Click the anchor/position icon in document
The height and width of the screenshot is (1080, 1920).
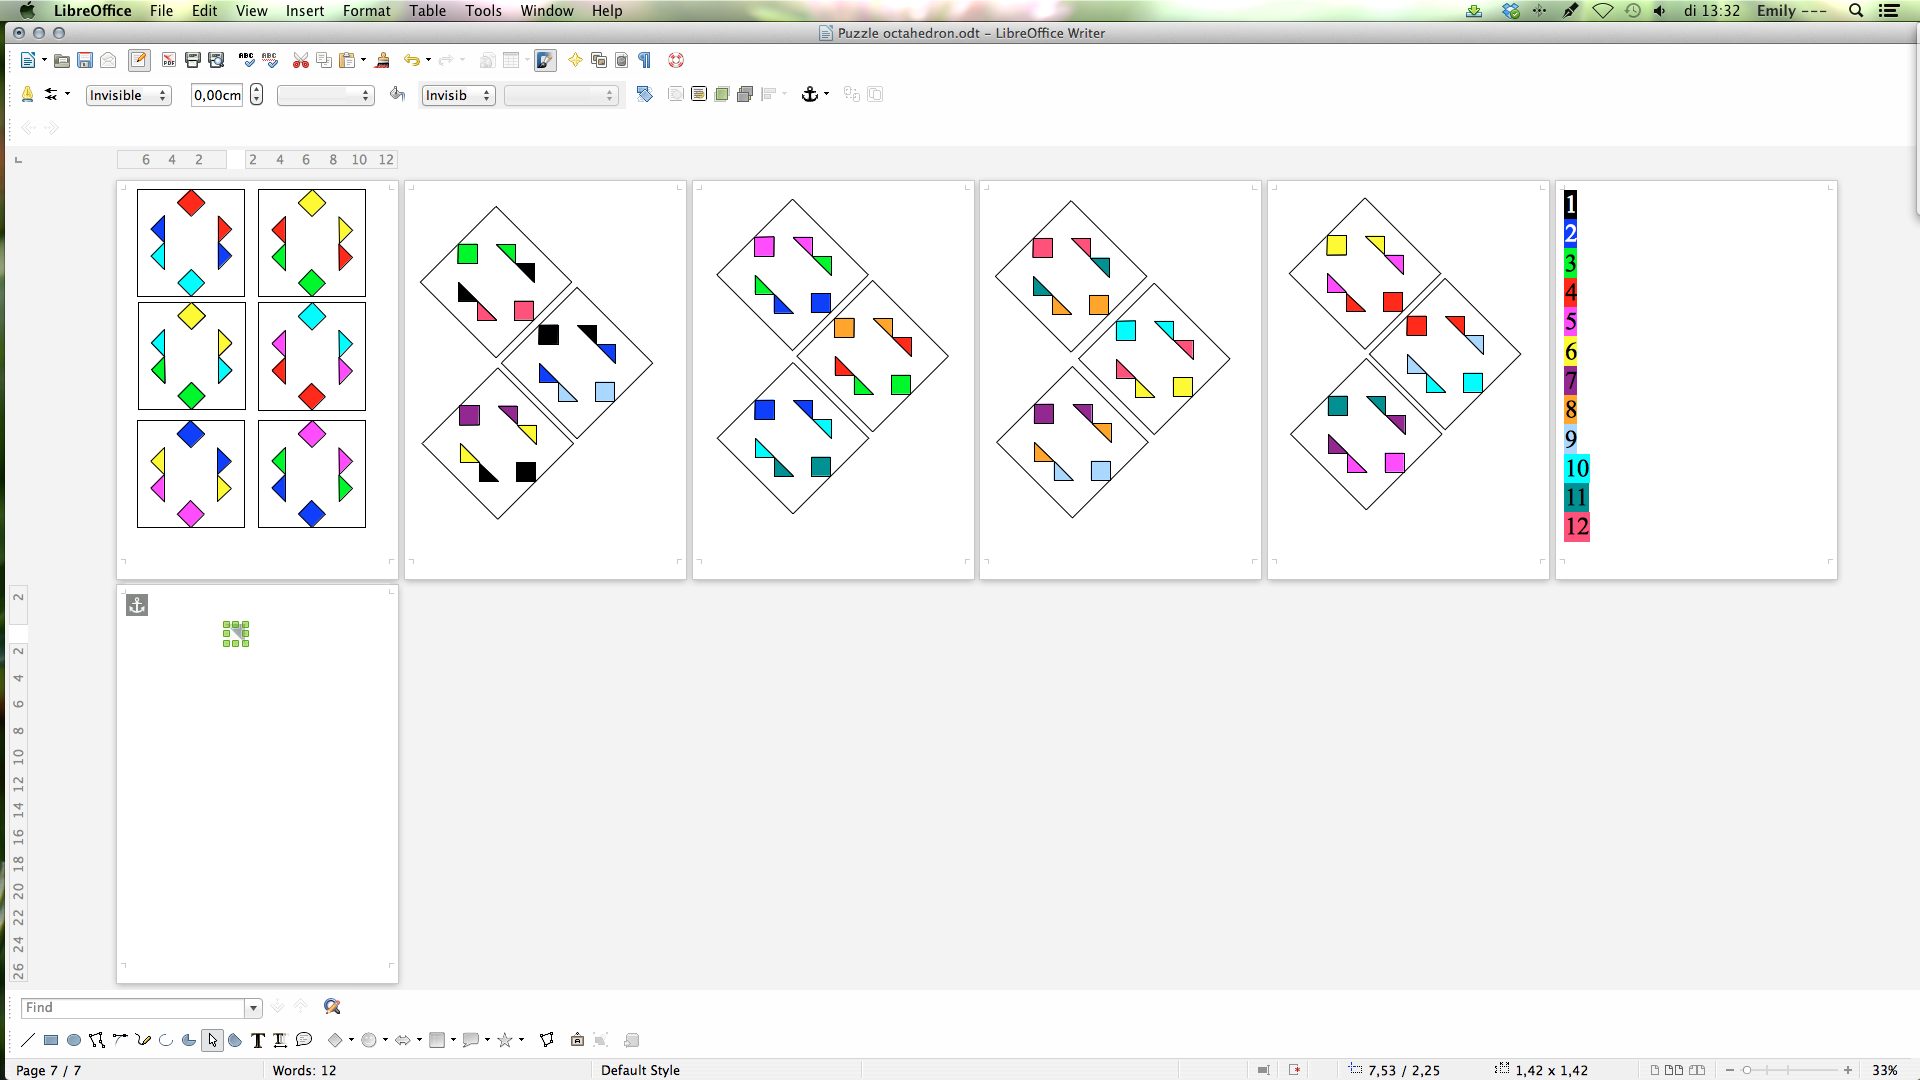(x=137, y=605)
